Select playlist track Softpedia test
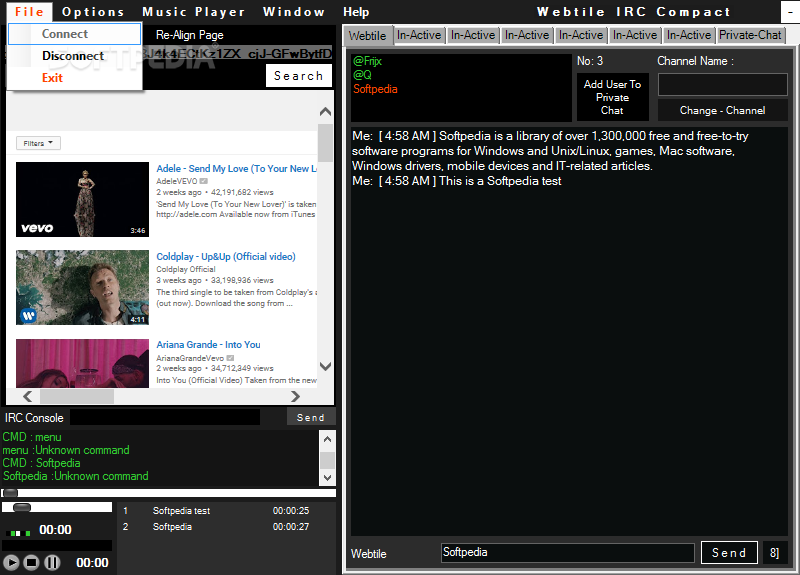Viewport: 800px width, 575px height. coord(181,511)
